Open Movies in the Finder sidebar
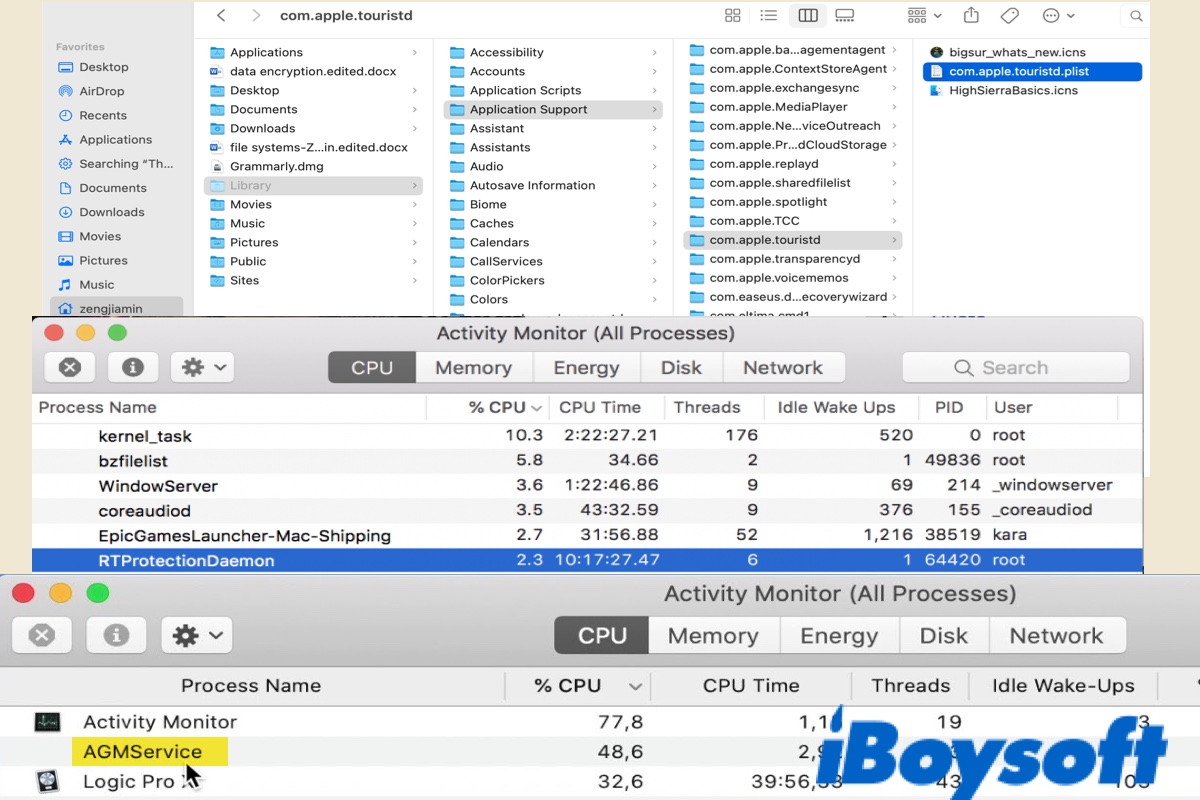 100,236
